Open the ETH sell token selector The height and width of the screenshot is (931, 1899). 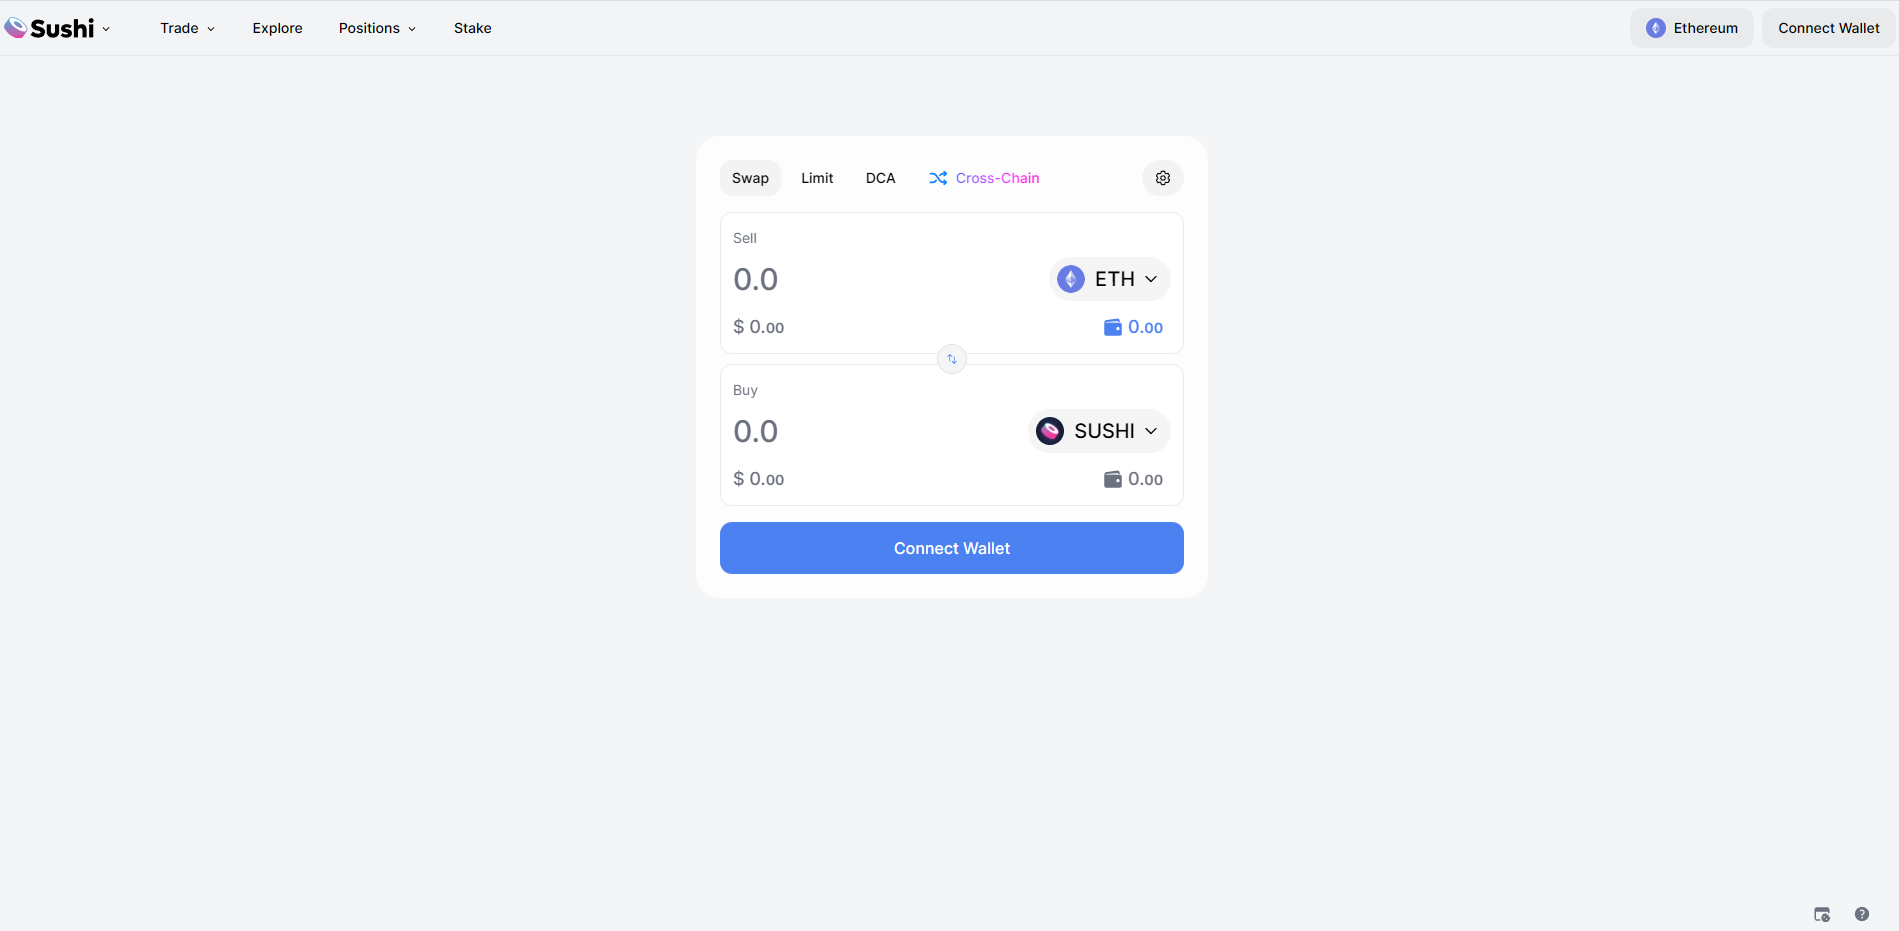click(1109, 279)
